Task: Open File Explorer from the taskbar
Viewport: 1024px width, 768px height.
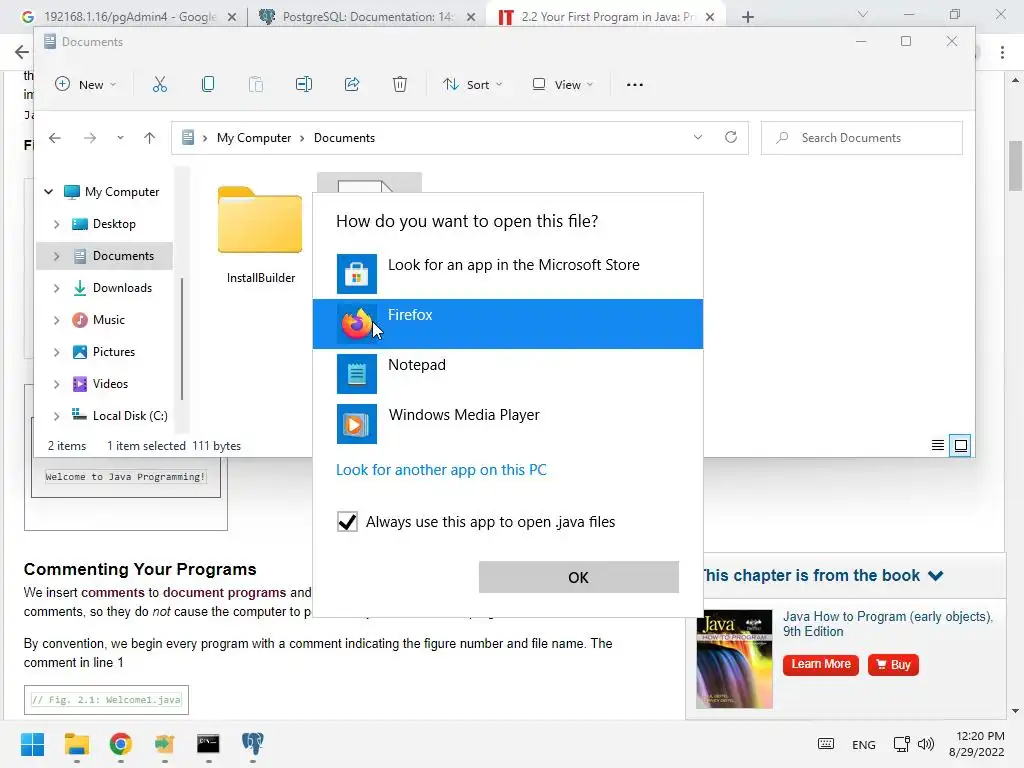Action: click(76, 744)
